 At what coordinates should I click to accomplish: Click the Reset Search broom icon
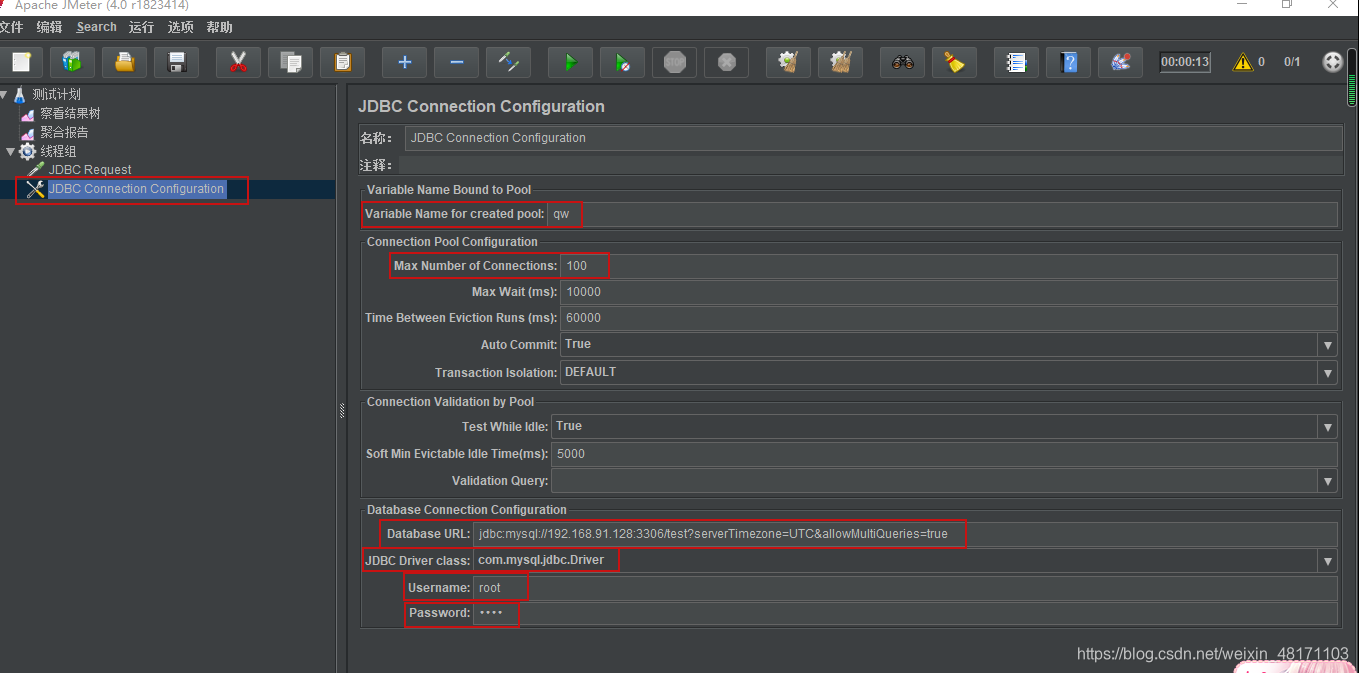[x=954, y=62]
